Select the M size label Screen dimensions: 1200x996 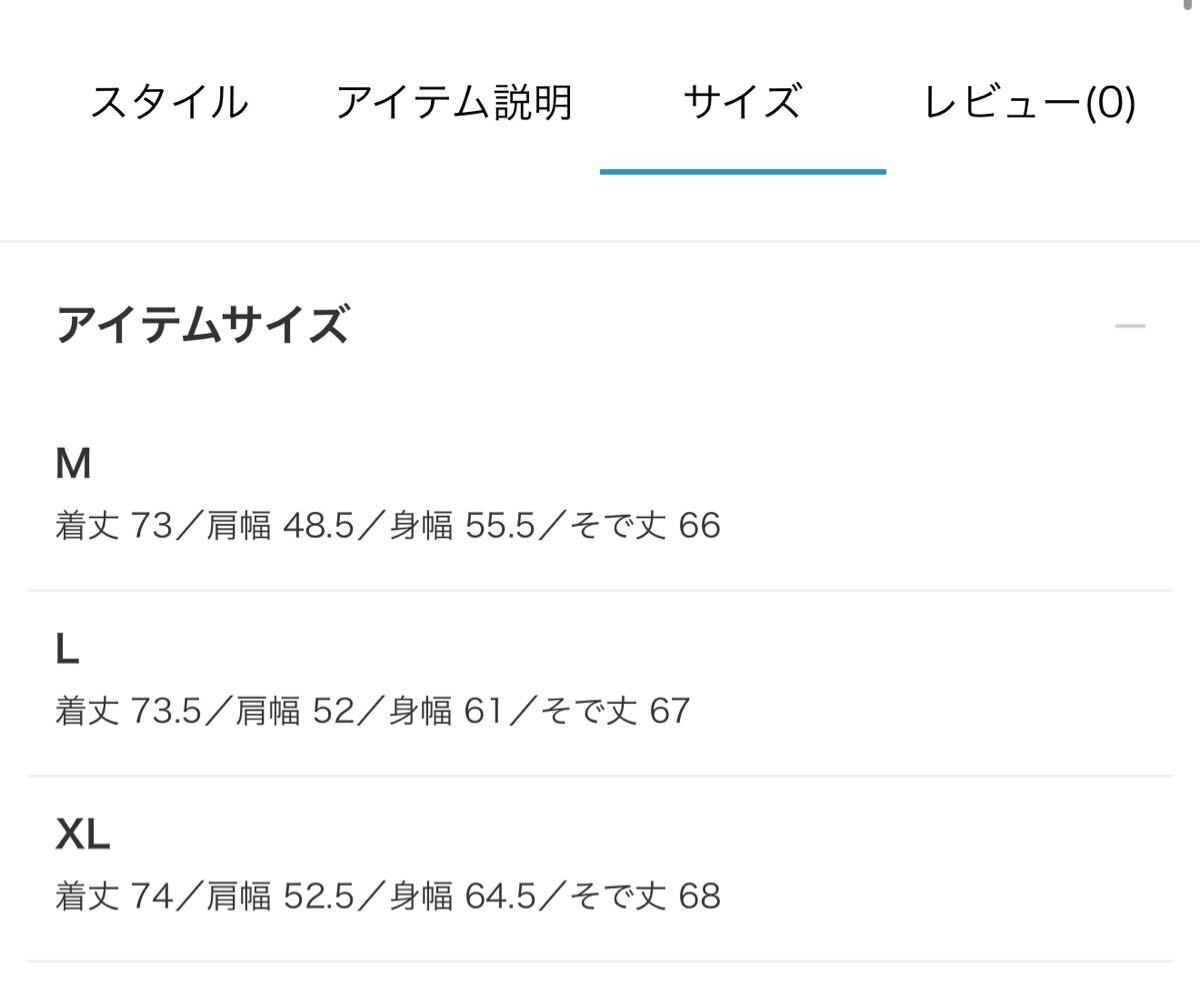[x=73, y=463]
